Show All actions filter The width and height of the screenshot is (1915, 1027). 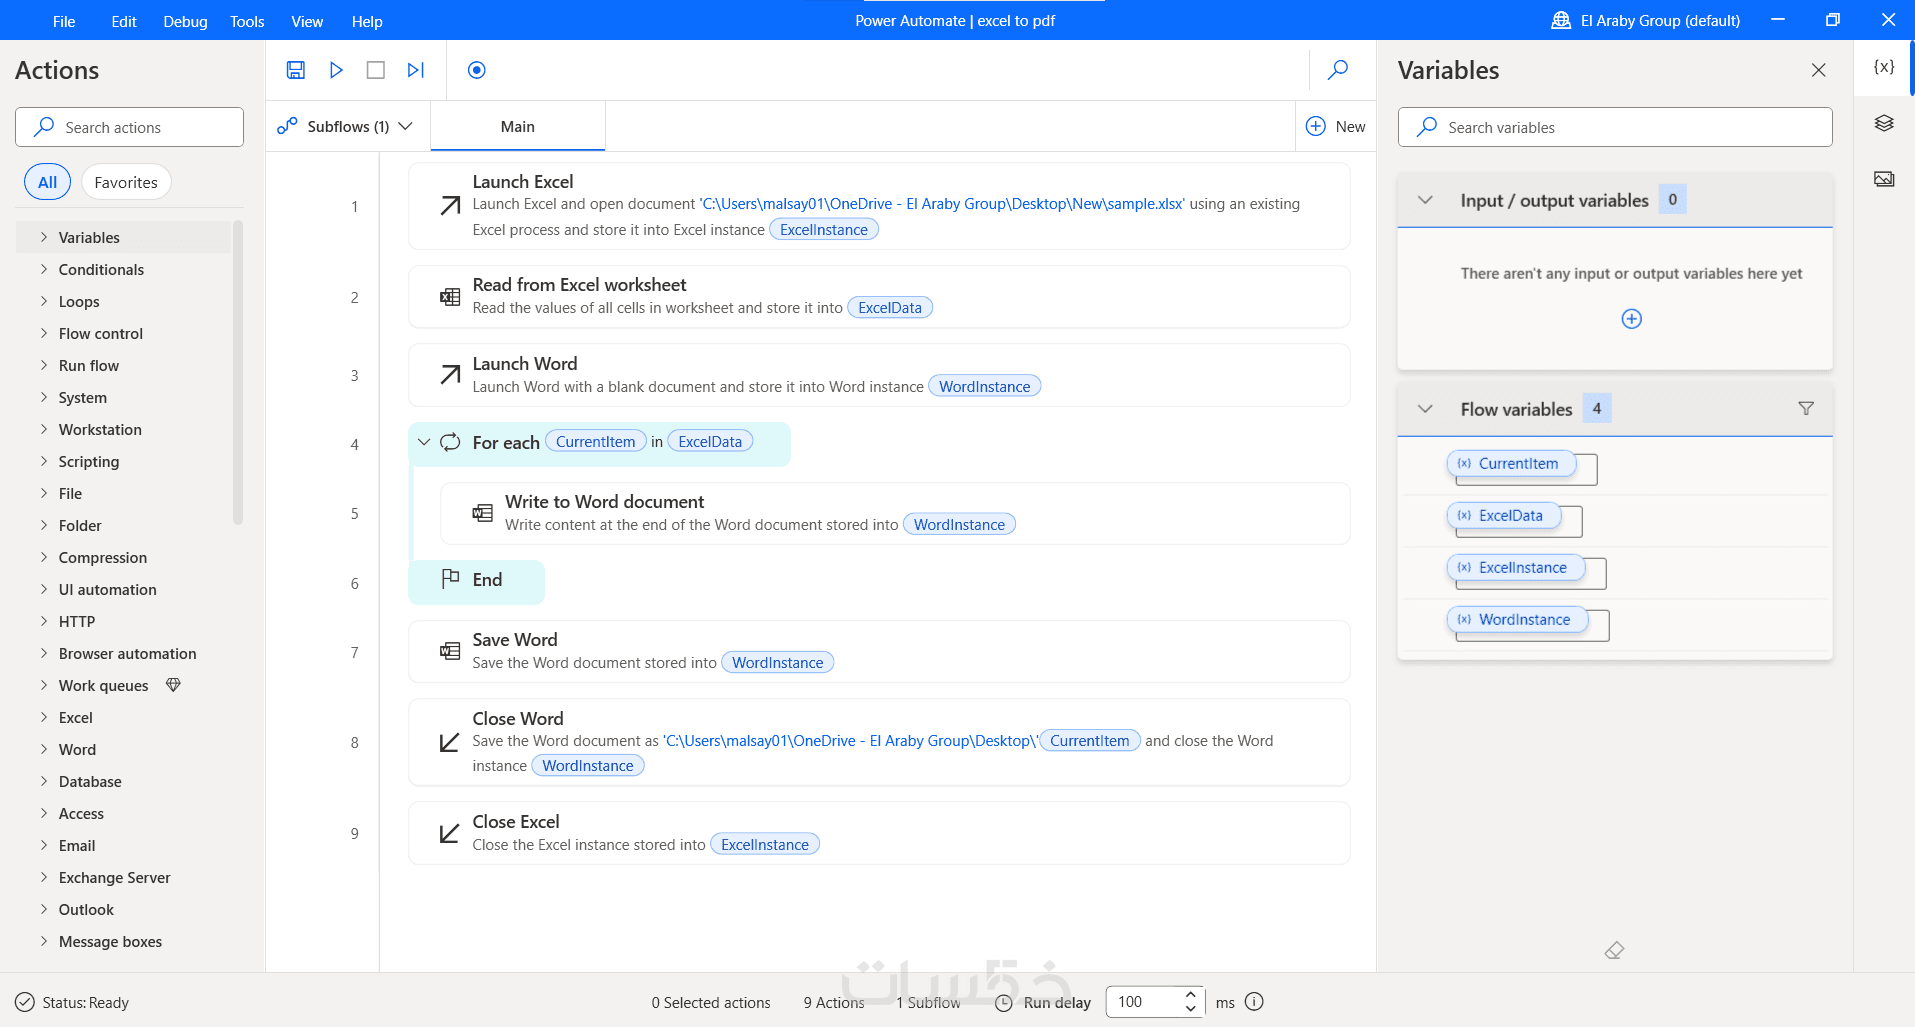click(x=47, y=182)
